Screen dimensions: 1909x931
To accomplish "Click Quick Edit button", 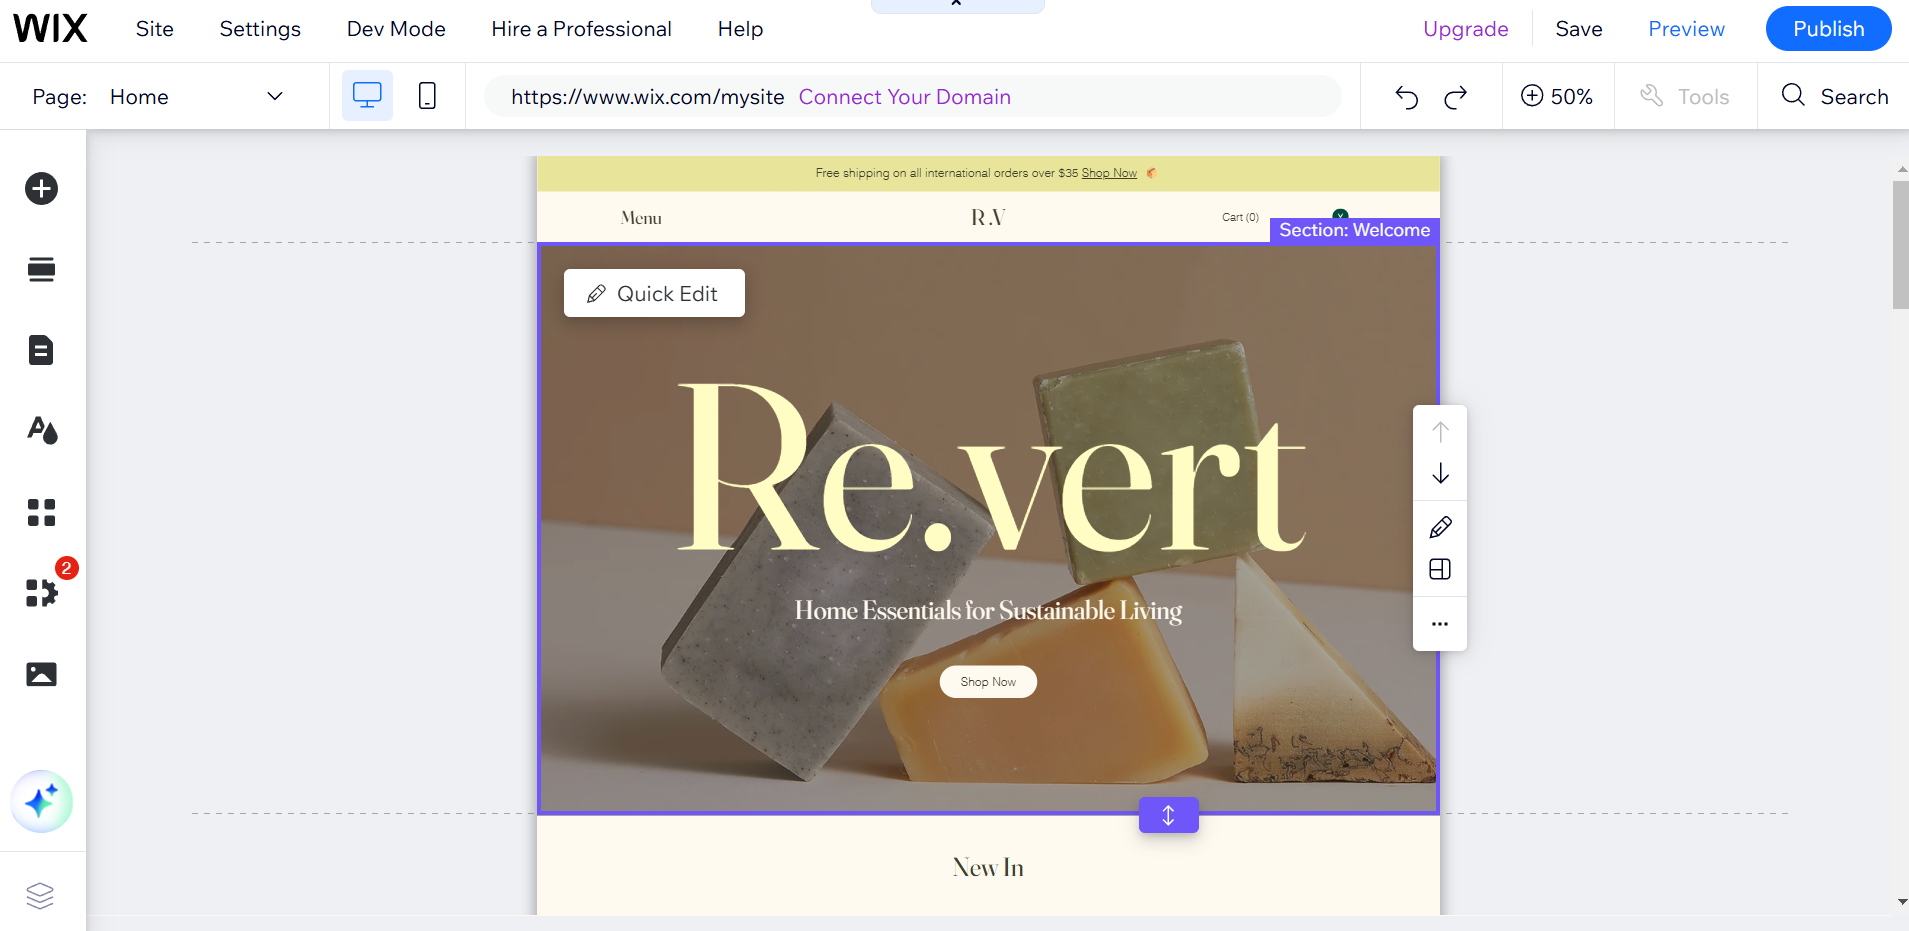I will coord(654,293).
